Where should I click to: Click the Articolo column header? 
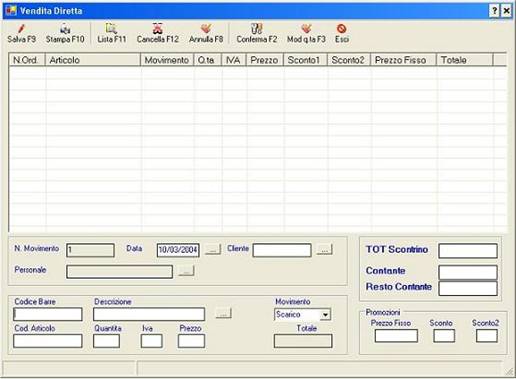tap(93, 60)
